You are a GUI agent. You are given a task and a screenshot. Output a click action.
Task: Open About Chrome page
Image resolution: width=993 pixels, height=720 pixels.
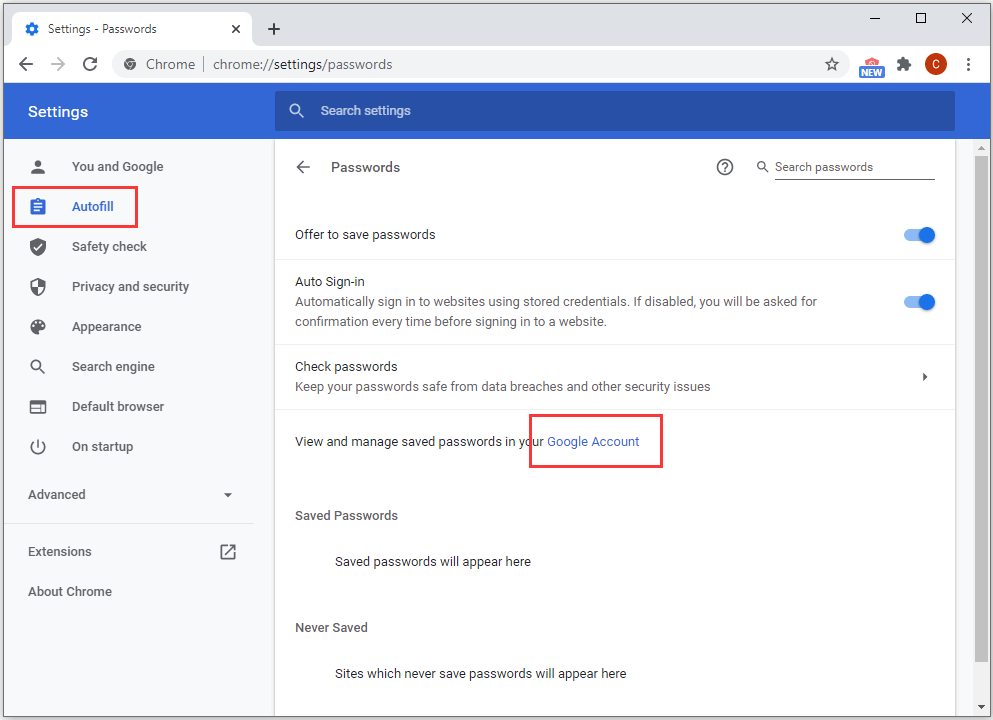coord(70,591)
